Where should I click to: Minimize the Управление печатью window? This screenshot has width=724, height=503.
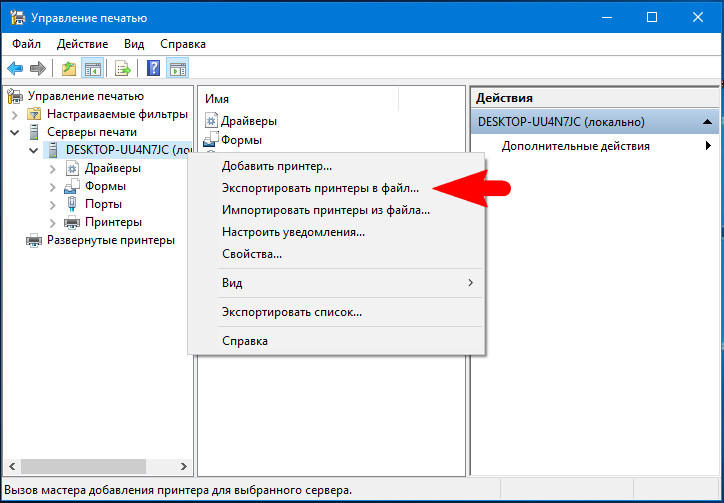(x=608, y=17)
